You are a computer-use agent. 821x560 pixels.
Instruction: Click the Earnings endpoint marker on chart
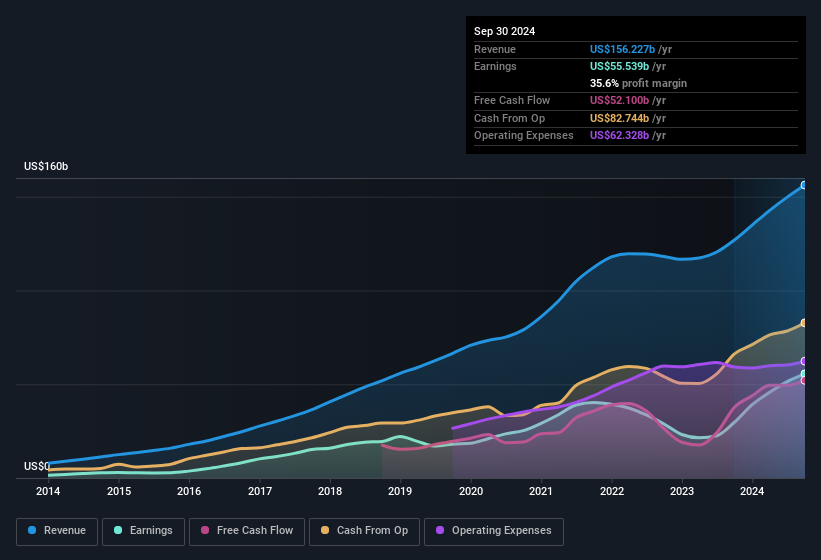(x=804, y=374)
